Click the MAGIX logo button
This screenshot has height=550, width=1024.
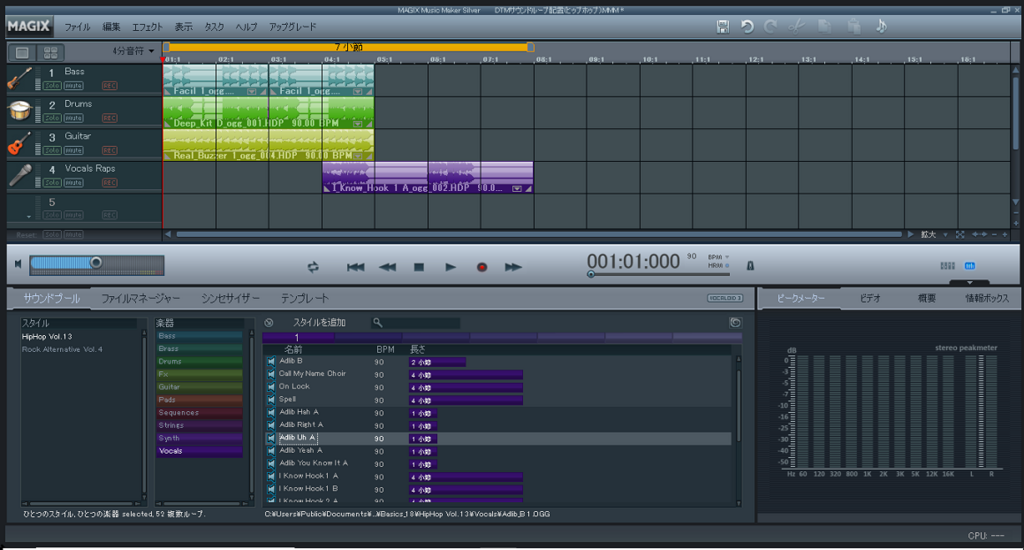[29, 26]
